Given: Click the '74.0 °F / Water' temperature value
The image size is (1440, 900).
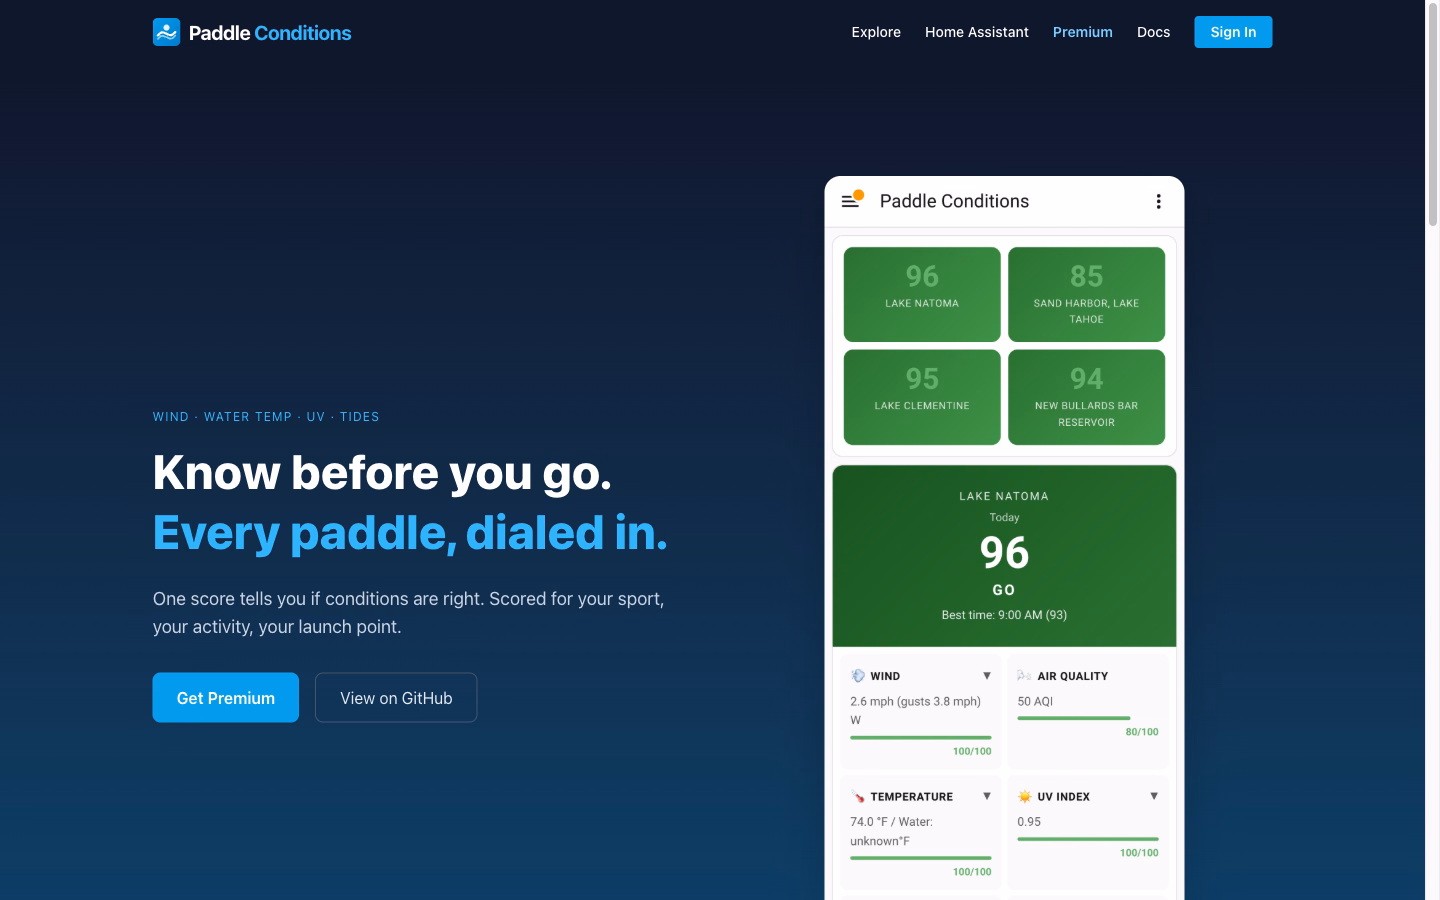Looking at the screenshot, I should (x=891, y=822).
